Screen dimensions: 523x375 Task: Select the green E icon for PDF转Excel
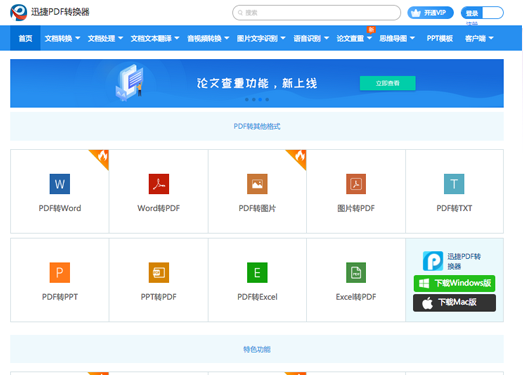click(x=257, y=273)
